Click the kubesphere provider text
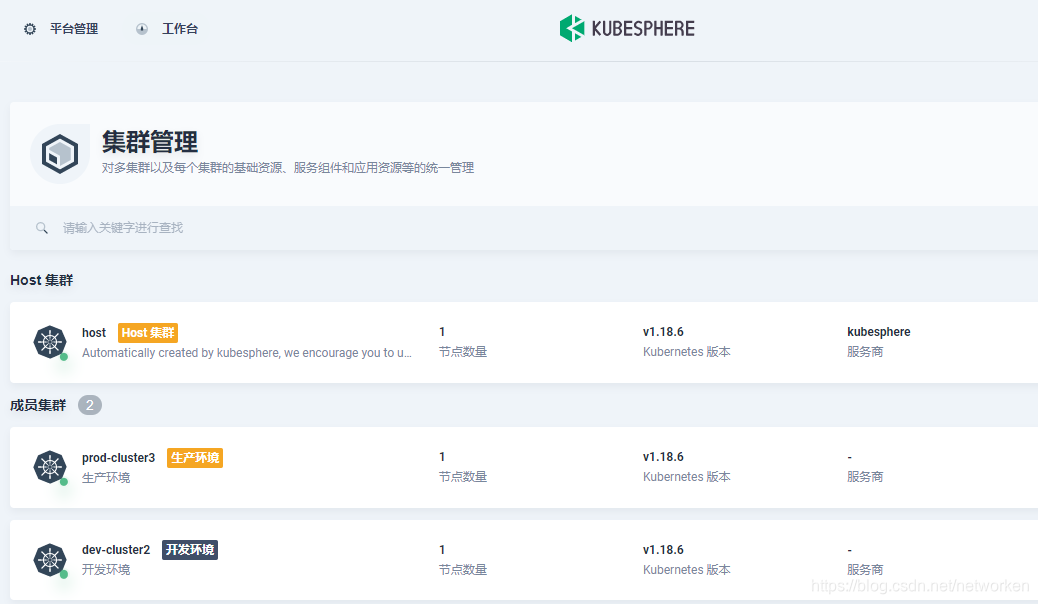This screenshot has height=604, width=1038. (878, 332)
